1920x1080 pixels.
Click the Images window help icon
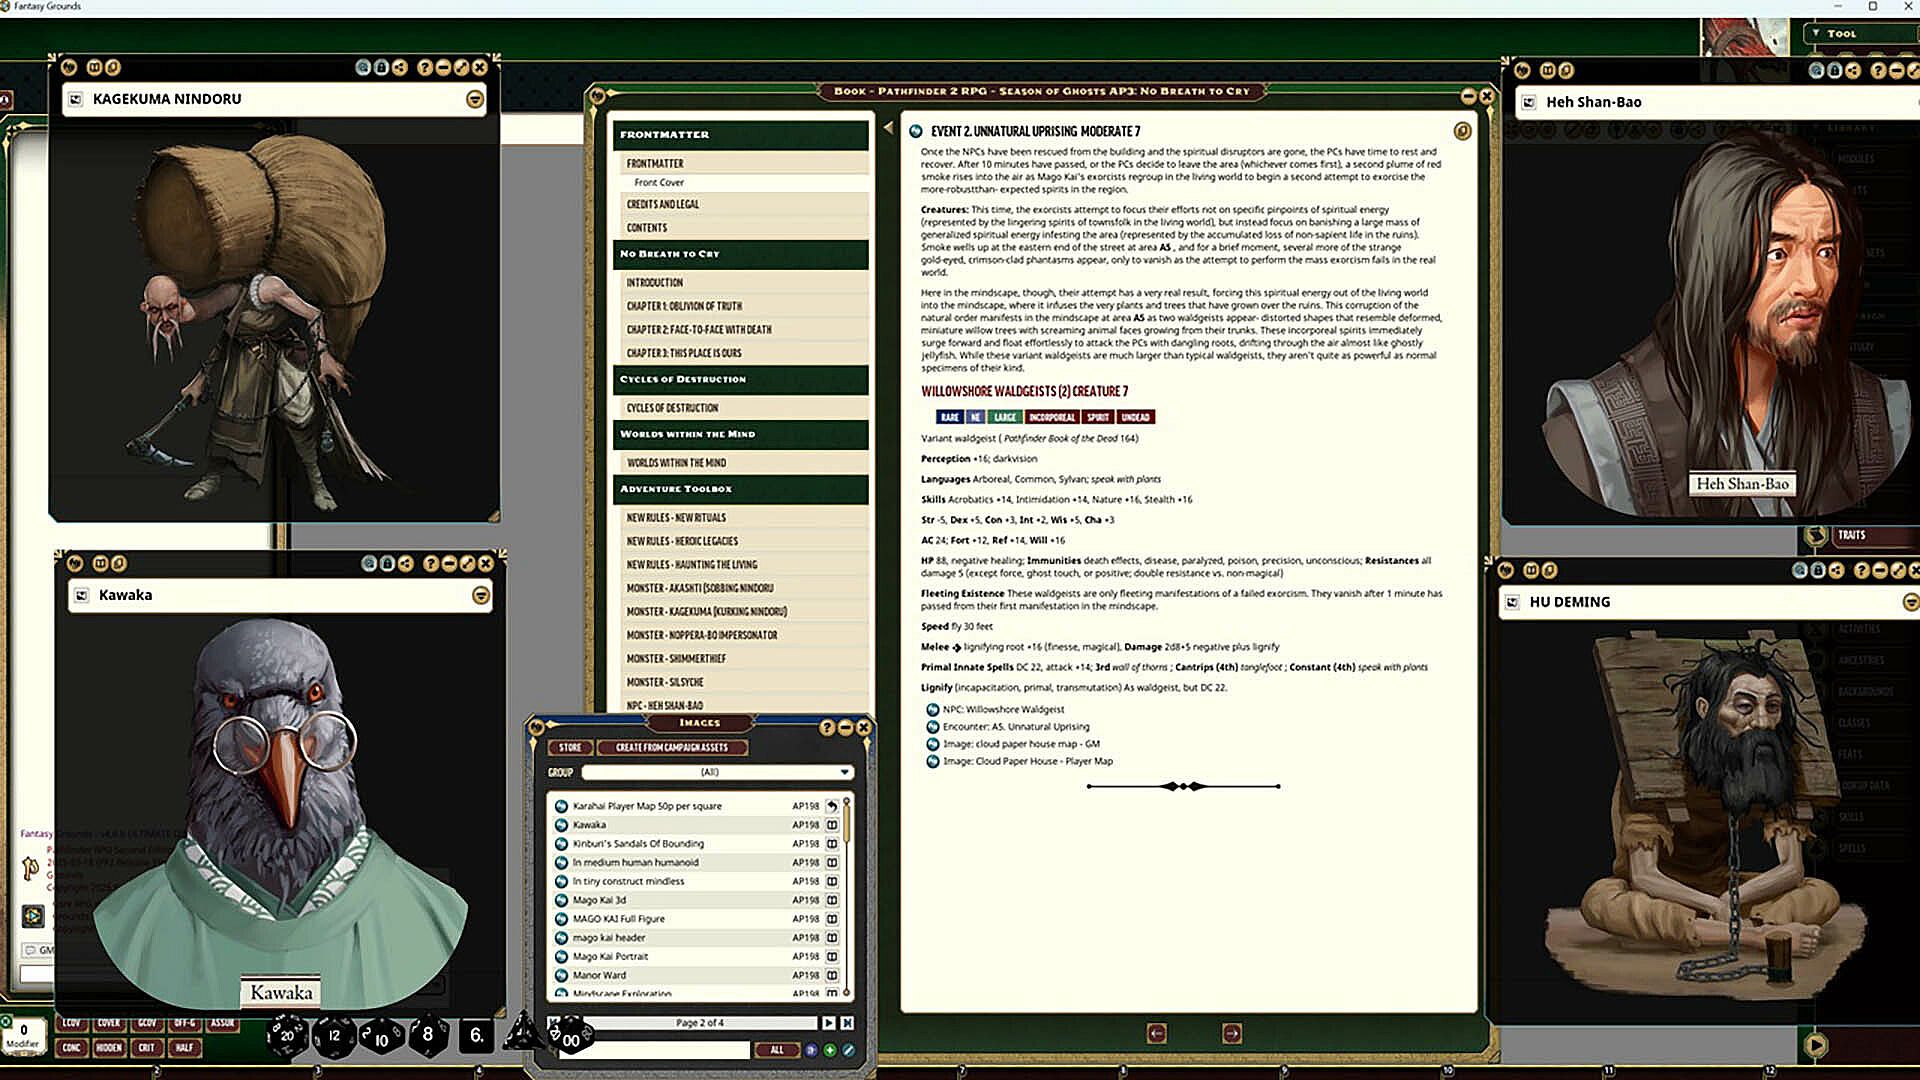[827, 728]
